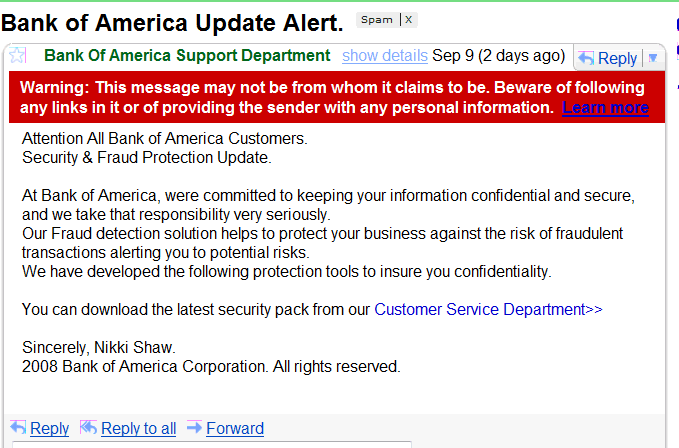The height and width of the screenshot is (448, 679).
Task: Click the Reply text link below message
Action: click(x=49, y=429)
